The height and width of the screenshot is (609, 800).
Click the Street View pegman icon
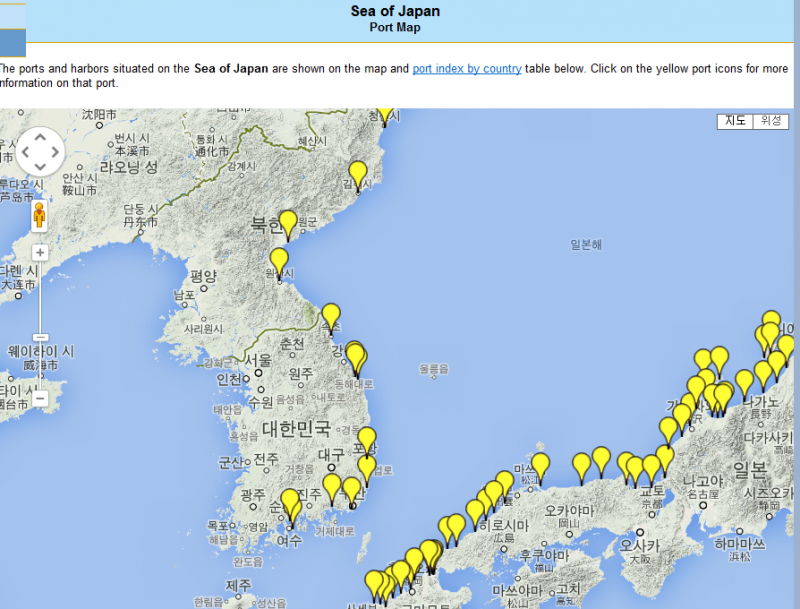(40, 216)
